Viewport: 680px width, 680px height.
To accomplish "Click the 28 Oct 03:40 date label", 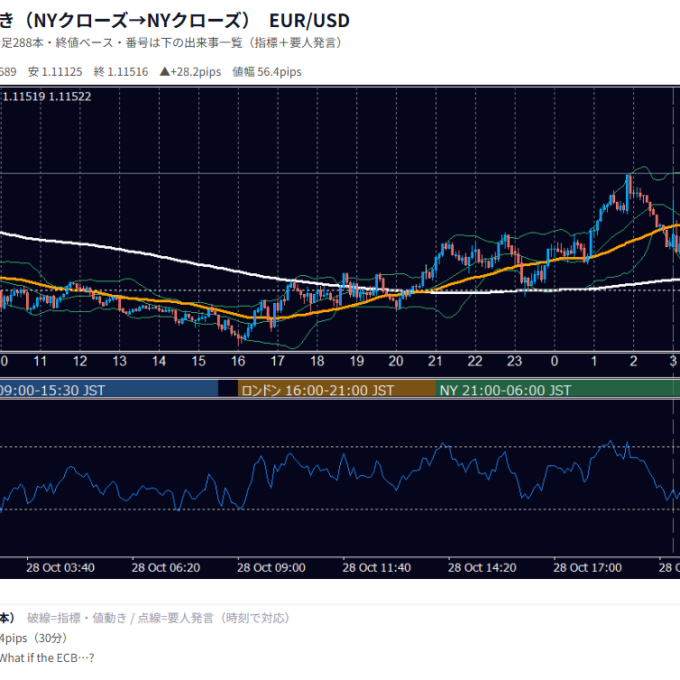I will click(x=60, y=568).
